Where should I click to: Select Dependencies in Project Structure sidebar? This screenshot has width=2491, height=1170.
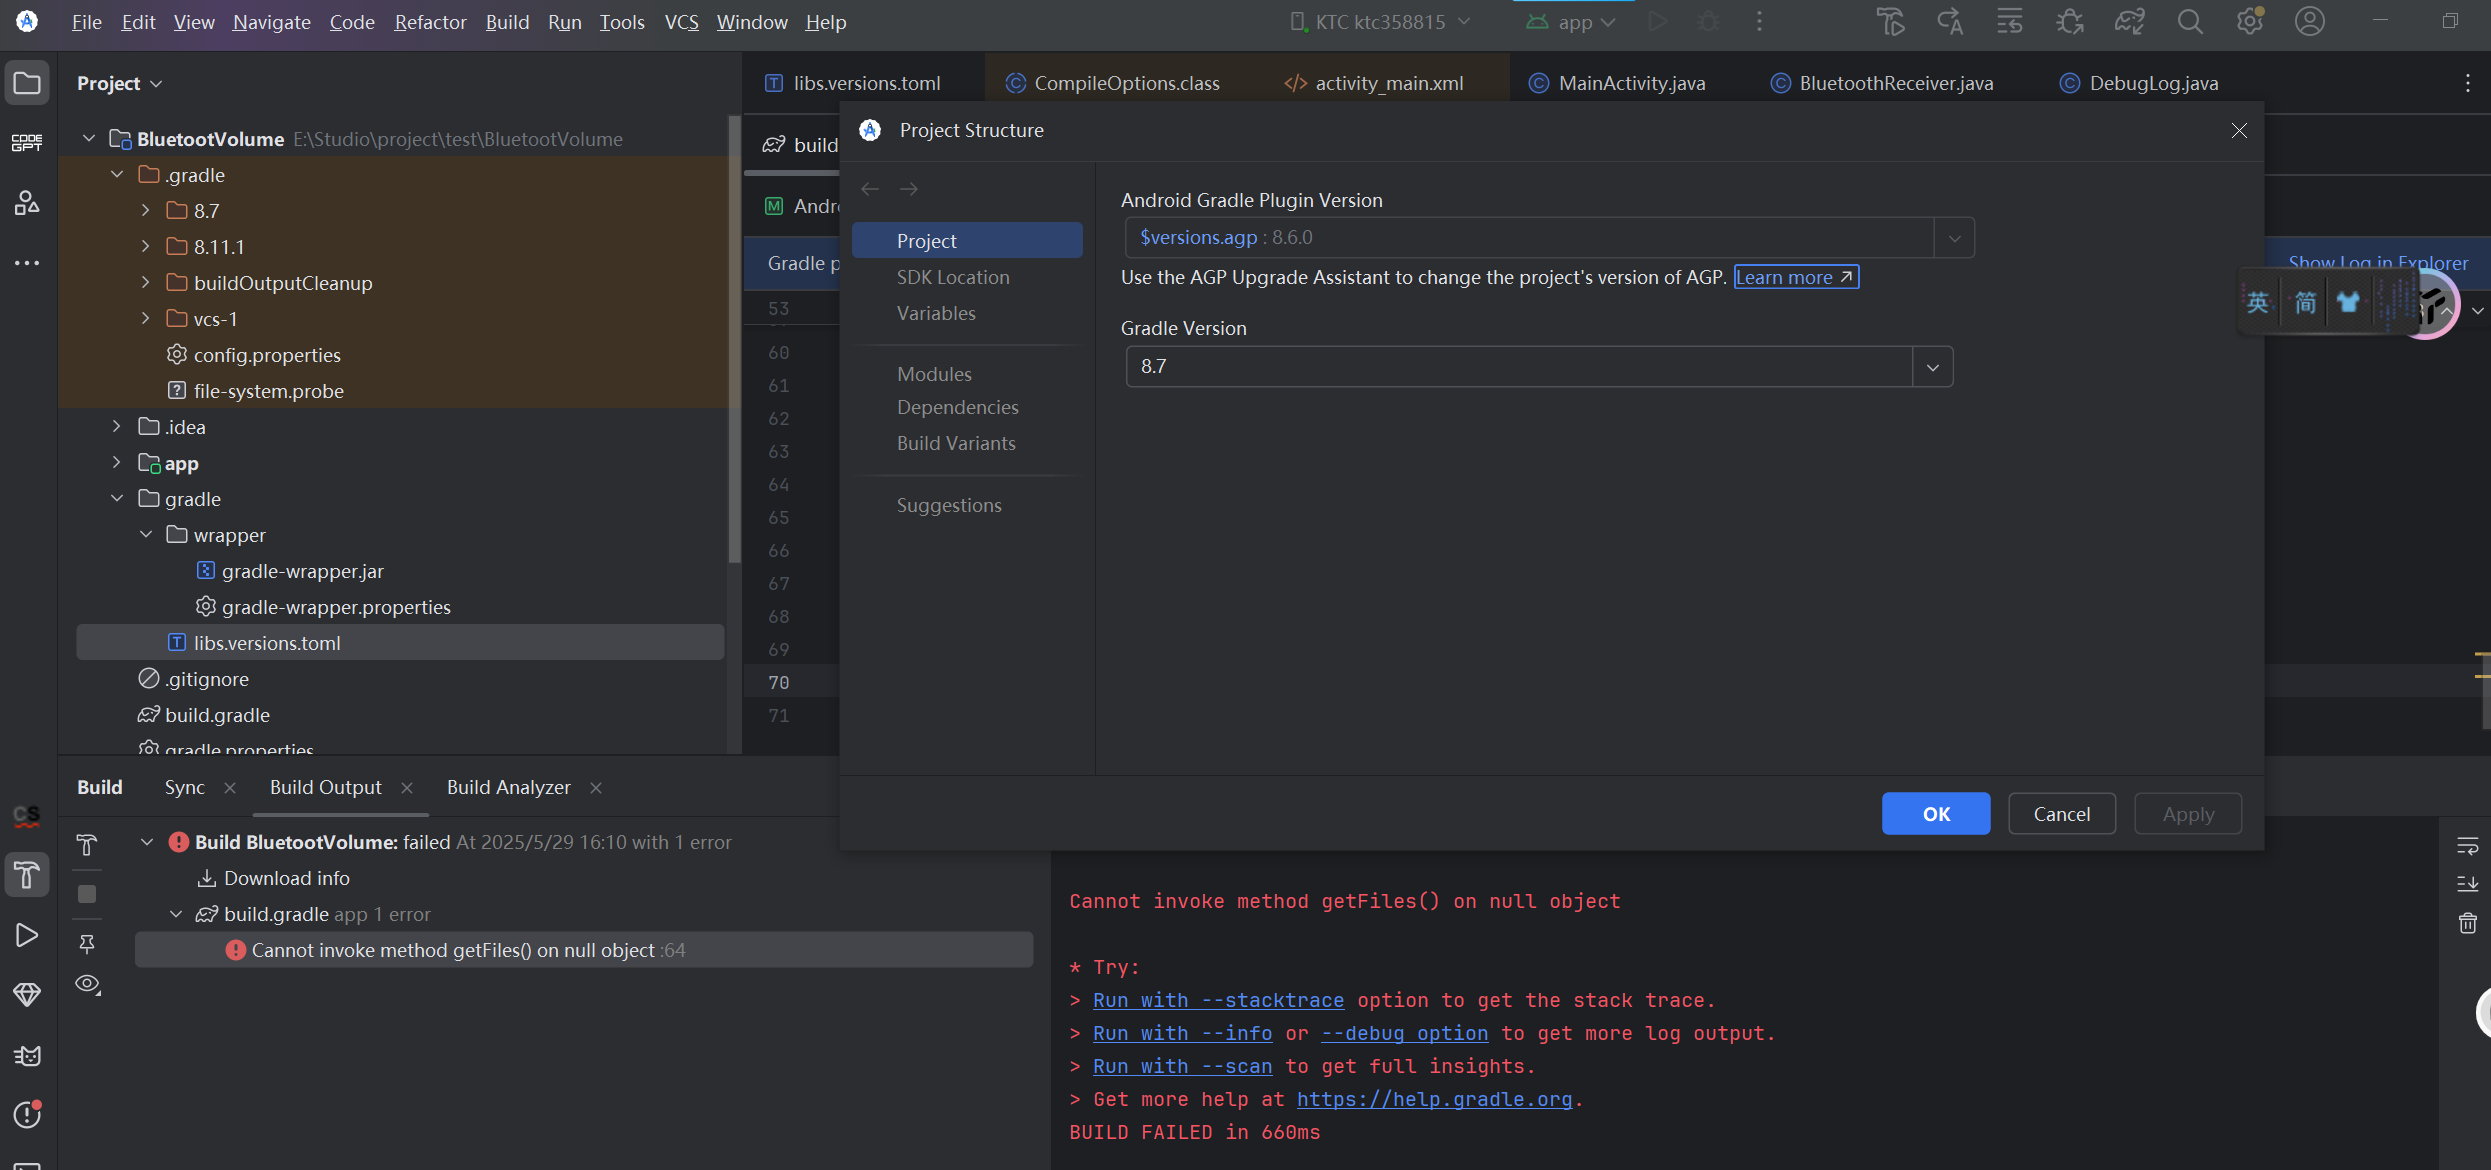coord(958,407)
